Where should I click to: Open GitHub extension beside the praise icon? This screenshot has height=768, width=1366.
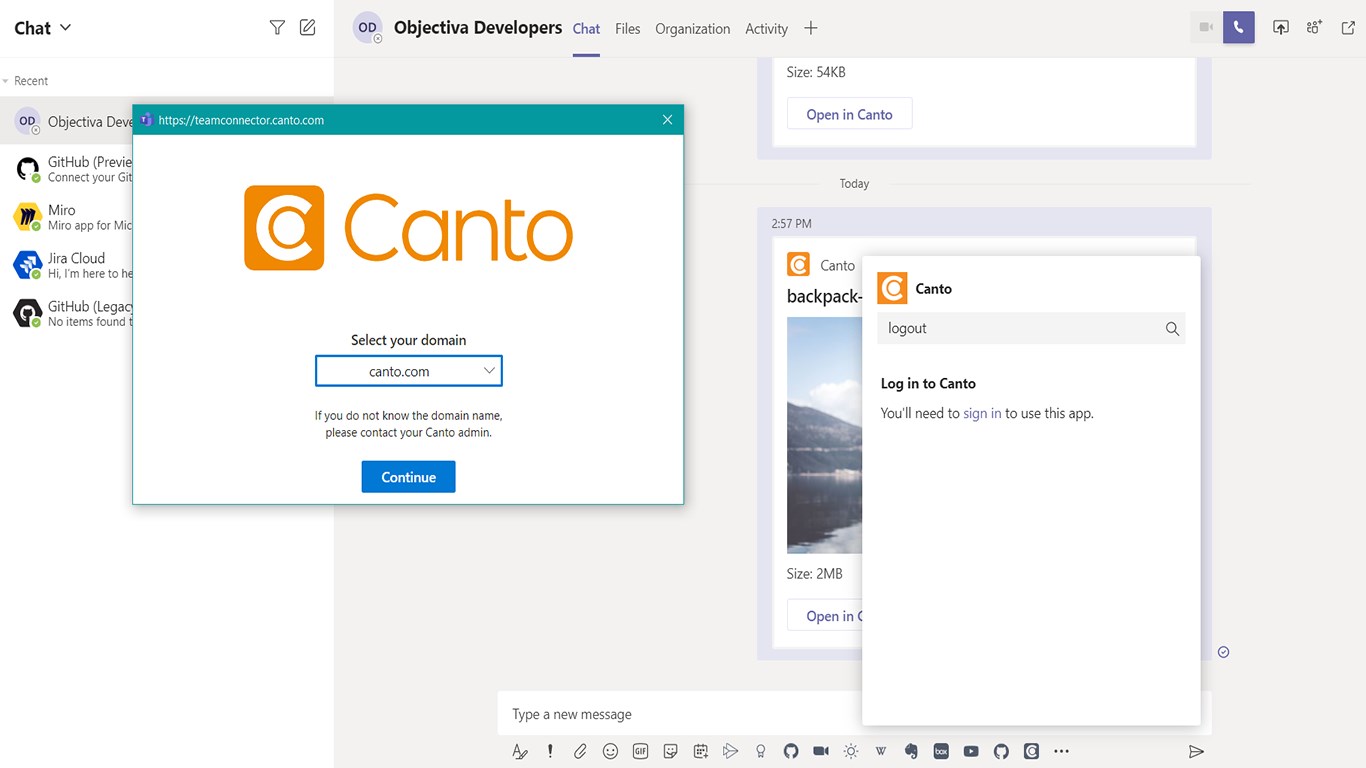point(791,751)
